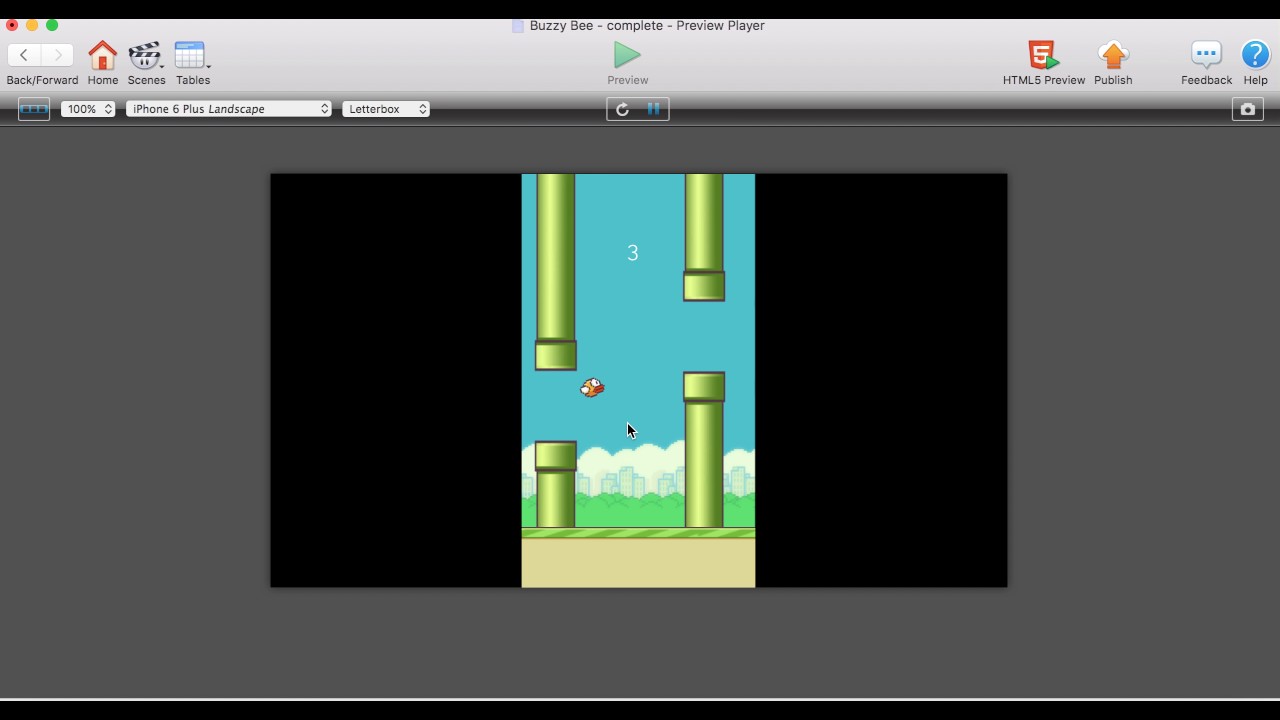Click the score number 3
This screenshot has height=720, width=1280.
point(632,253)
